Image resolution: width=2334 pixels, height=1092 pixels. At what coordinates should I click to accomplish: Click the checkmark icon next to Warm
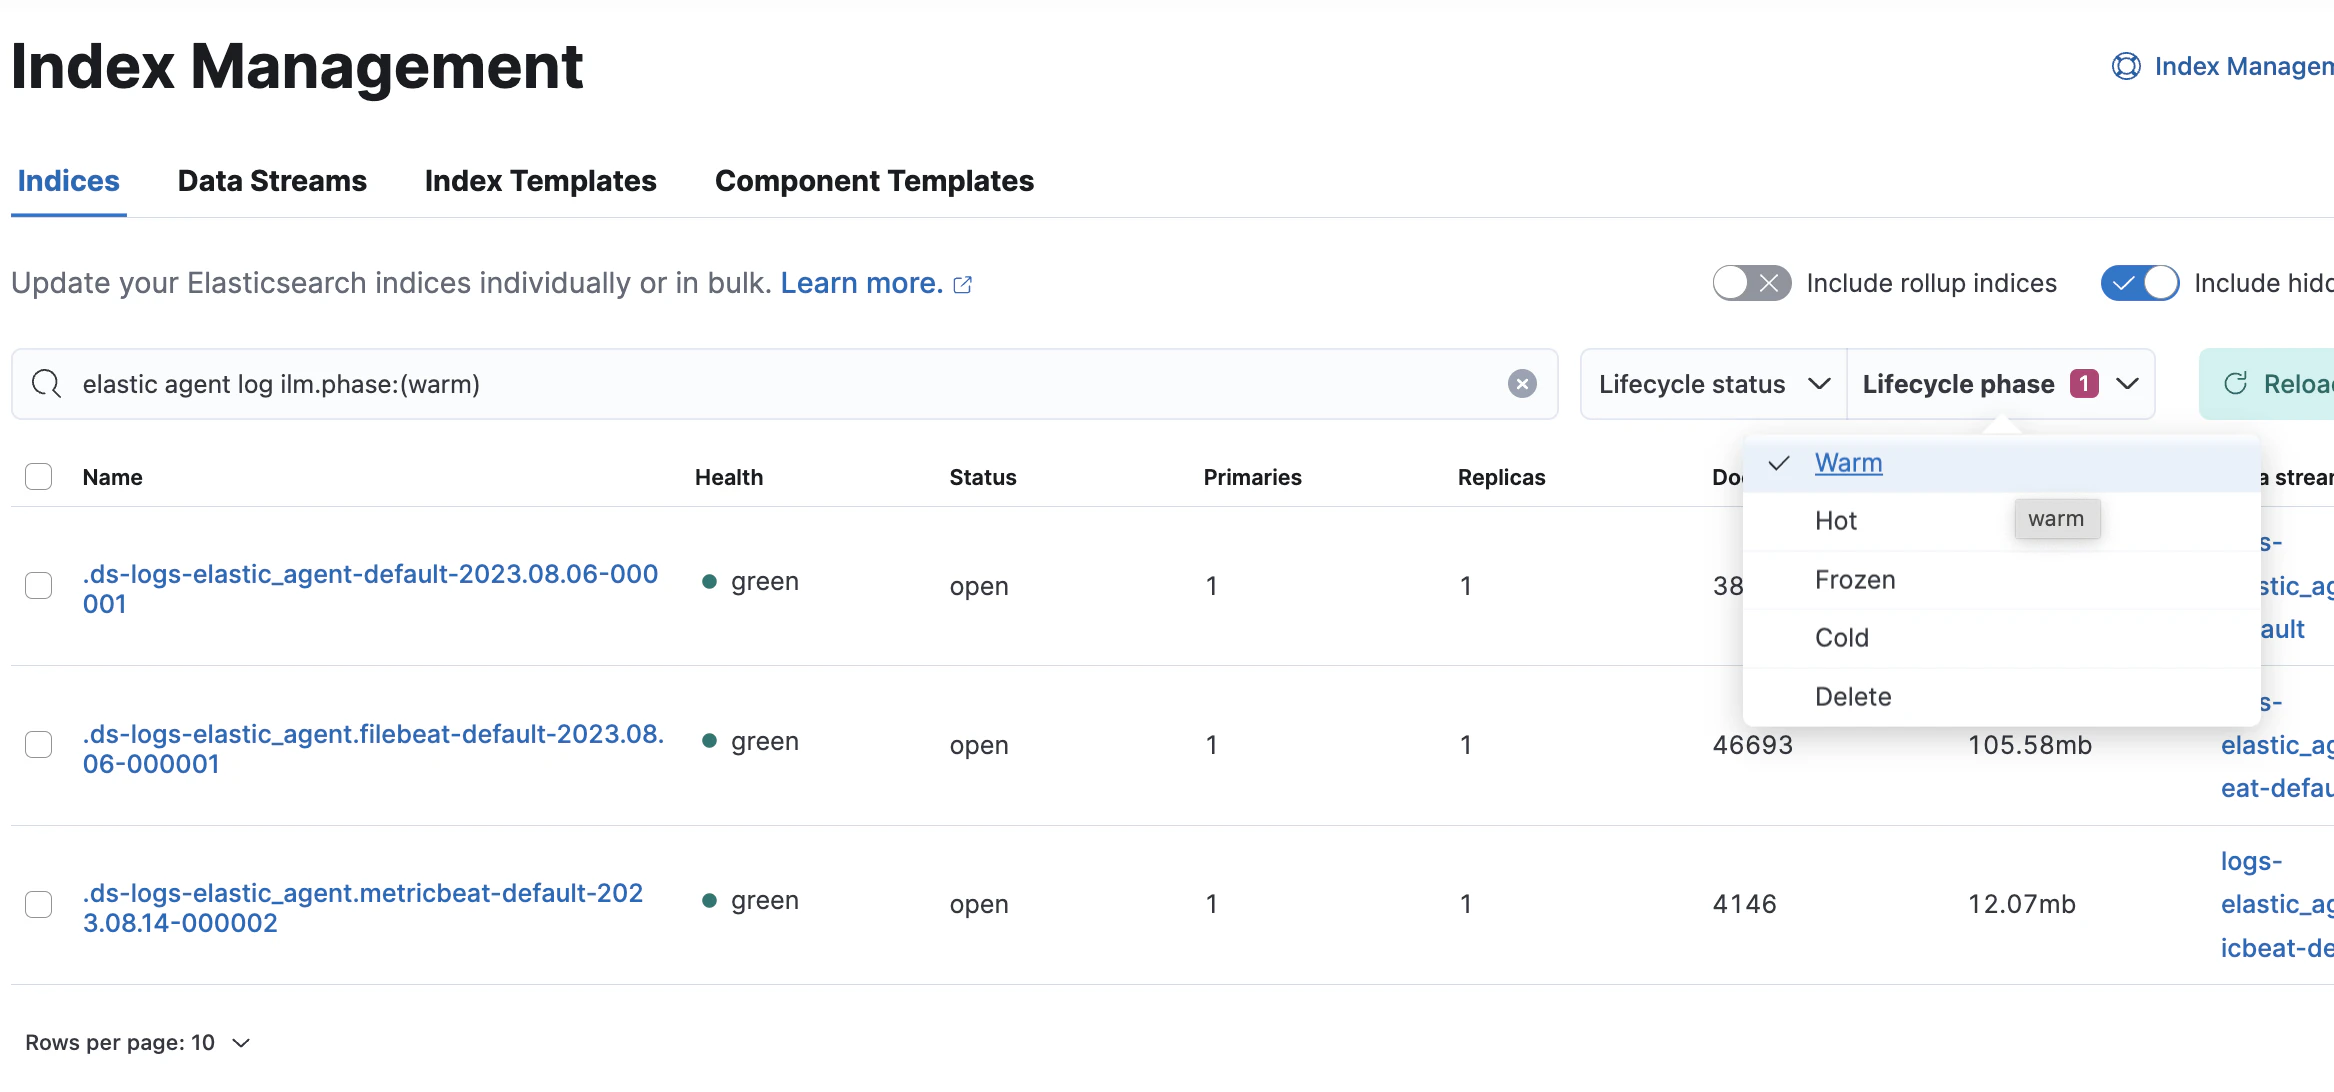tap(1779, 463)
